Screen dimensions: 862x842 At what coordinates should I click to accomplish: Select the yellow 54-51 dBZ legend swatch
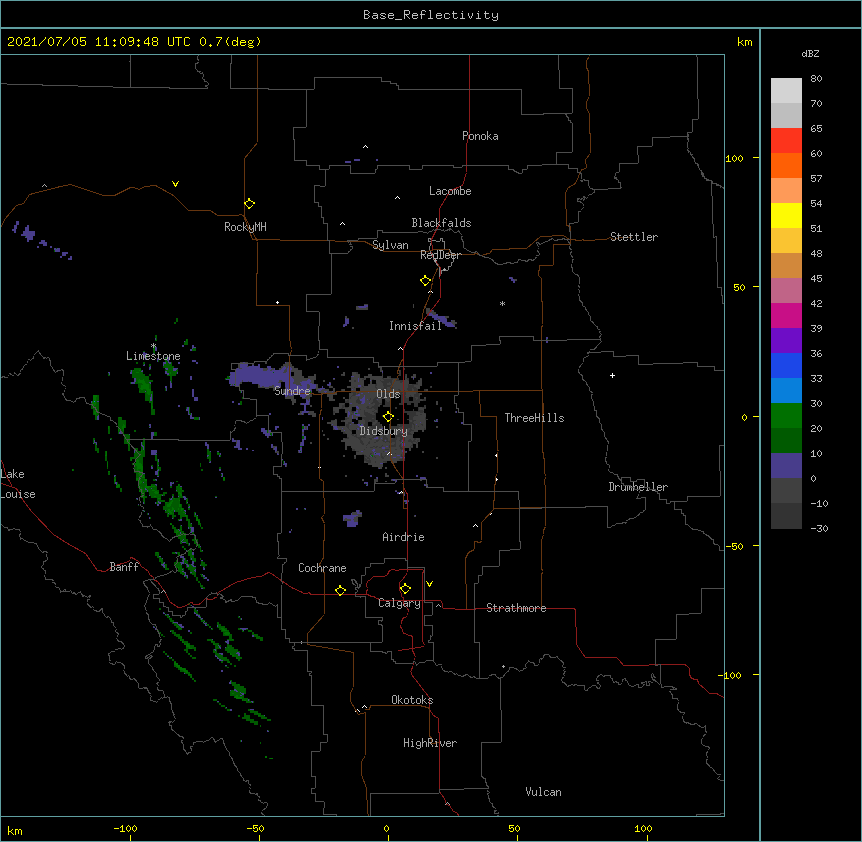786,216
